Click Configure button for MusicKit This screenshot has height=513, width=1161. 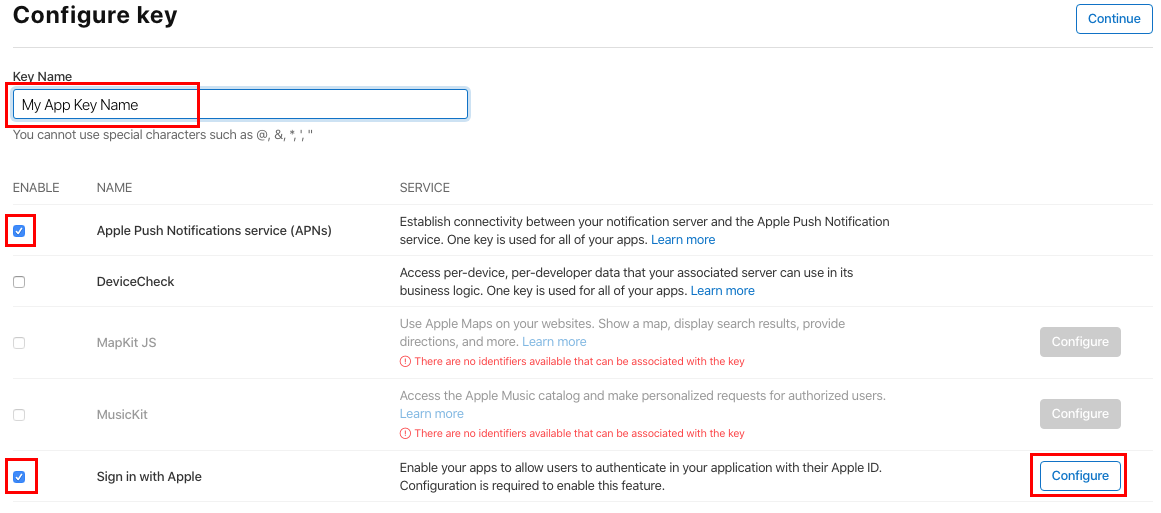pyautogui.click(x=1080, y=414)
